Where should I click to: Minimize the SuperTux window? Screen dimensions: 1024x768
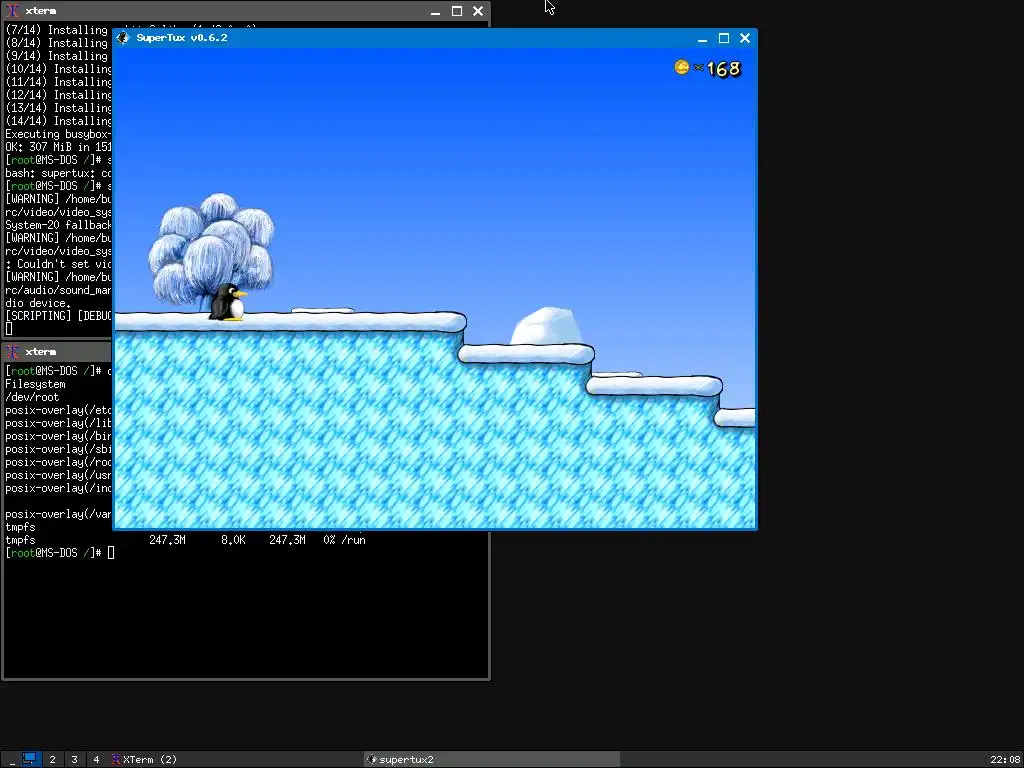pos(703,39)
